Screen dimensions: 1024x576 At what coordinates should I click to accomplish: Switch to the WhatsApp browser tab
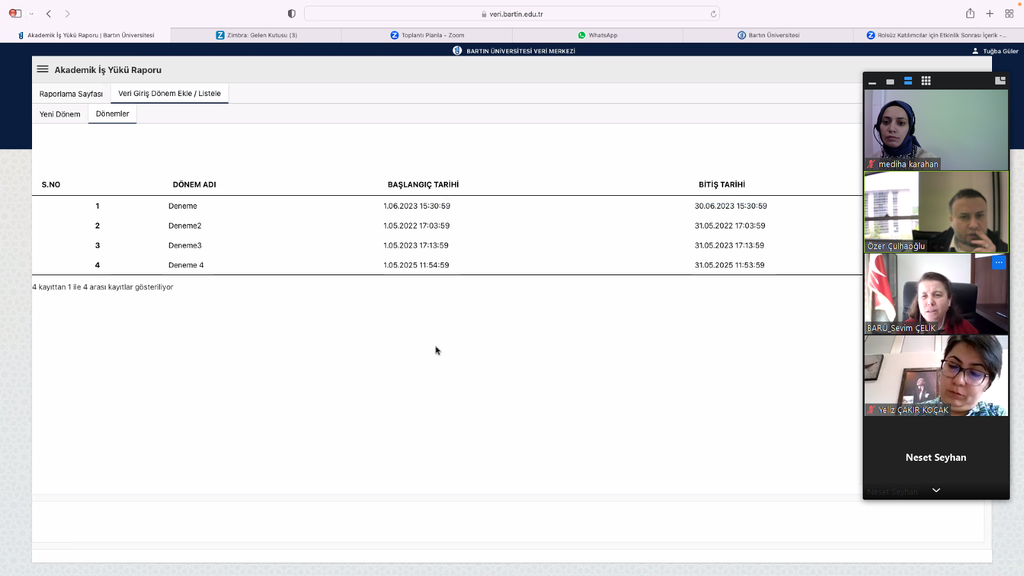(598, 35)
